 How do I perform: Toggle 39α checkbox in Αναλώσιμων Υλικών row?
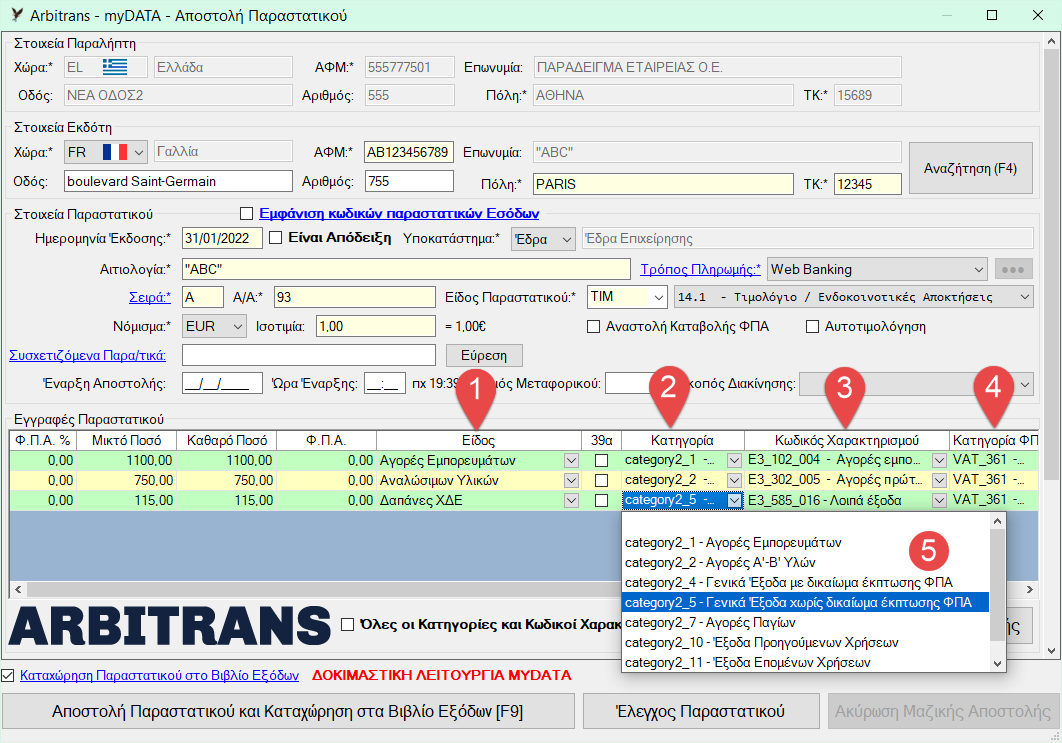coord(601,480)
